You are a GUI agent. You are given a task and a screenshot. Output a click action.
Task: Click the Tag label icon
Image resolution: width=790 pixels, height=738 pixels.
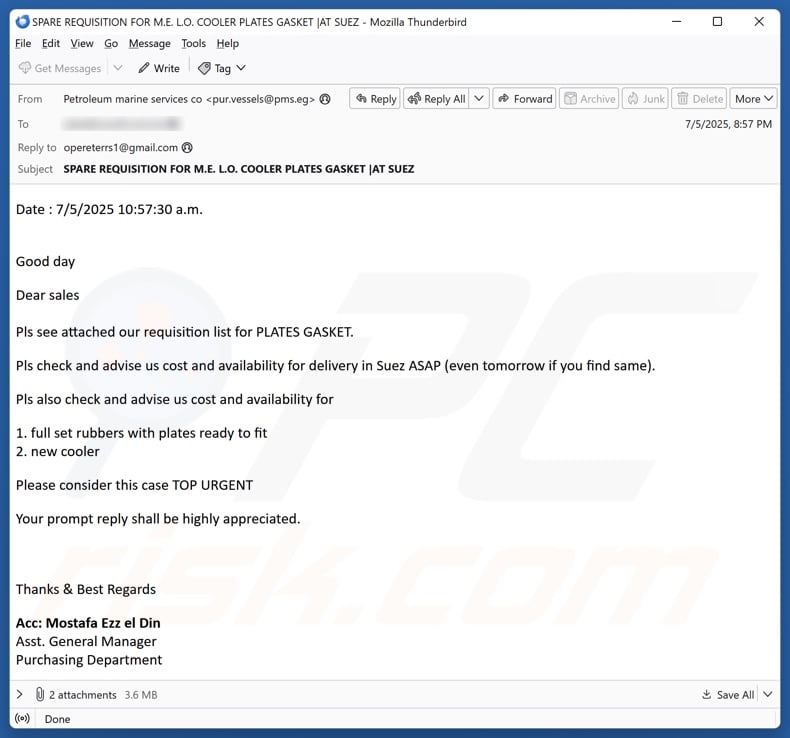point(204,68)
